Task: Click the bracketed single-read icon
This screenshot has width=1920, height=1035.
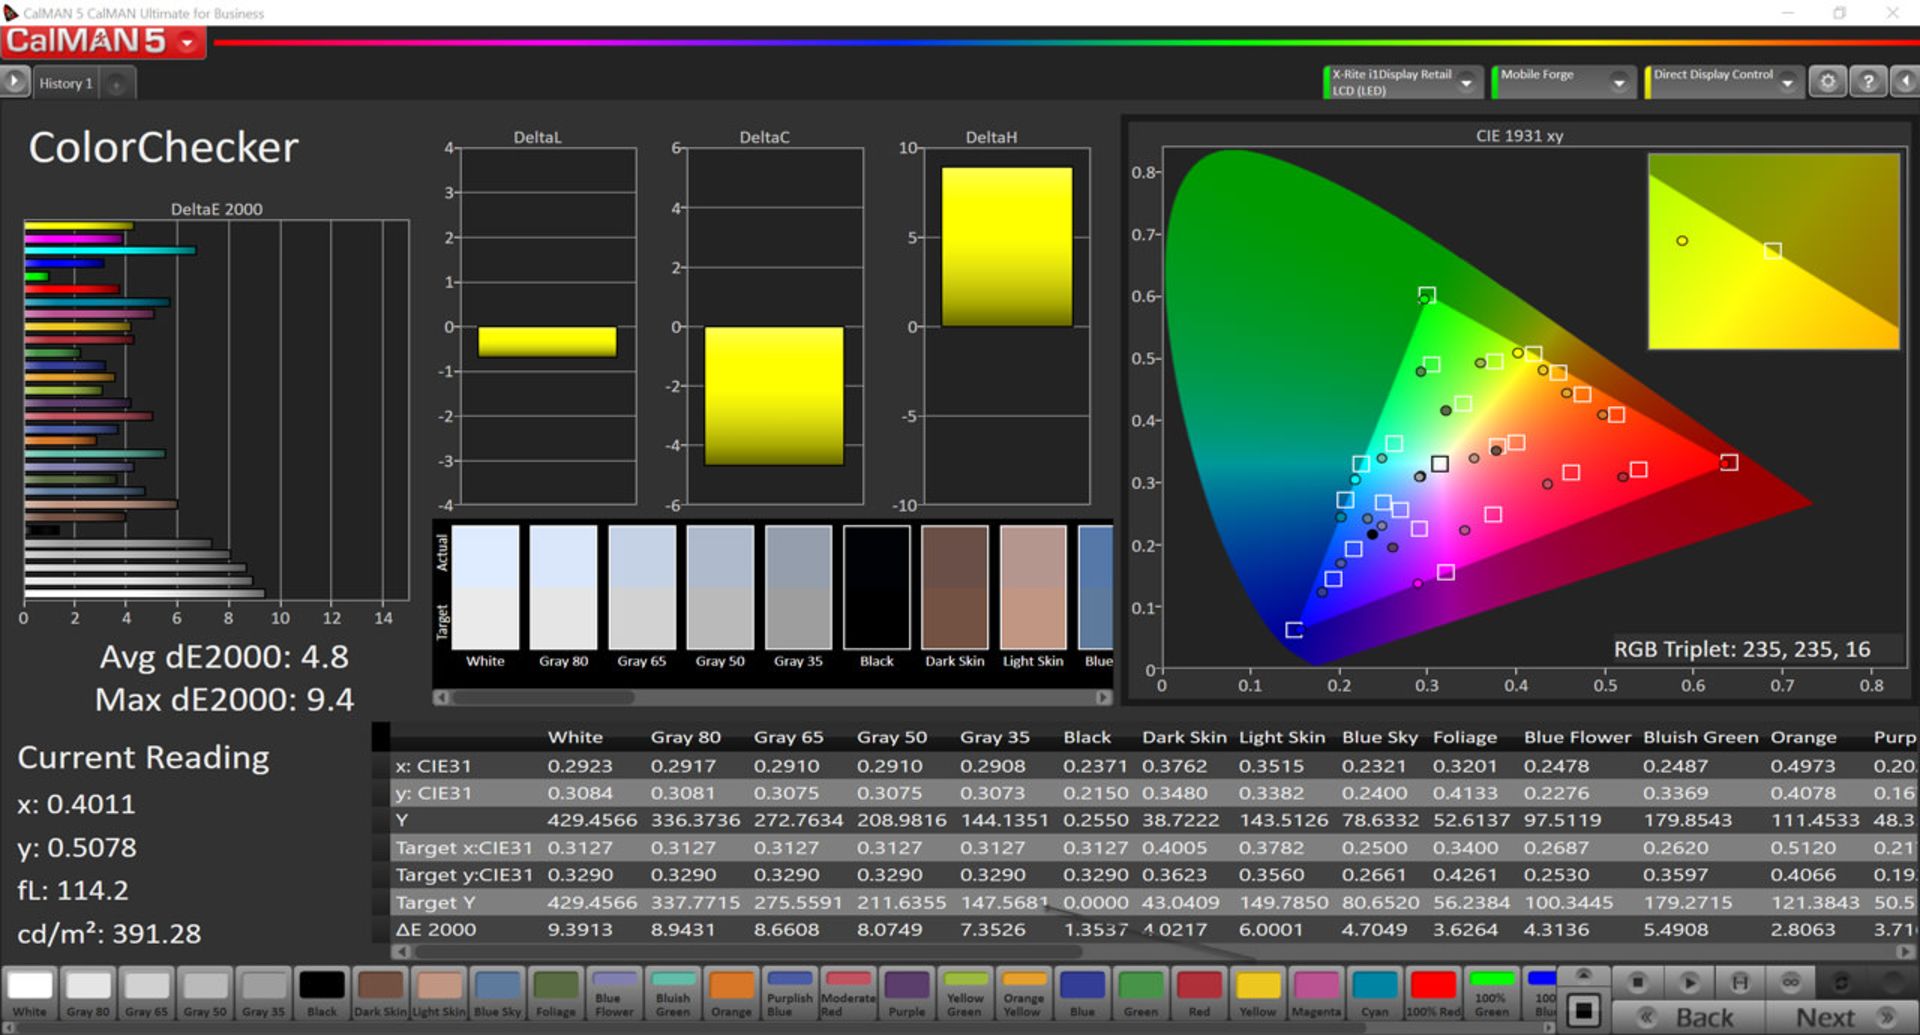Action: point(1740,983)
